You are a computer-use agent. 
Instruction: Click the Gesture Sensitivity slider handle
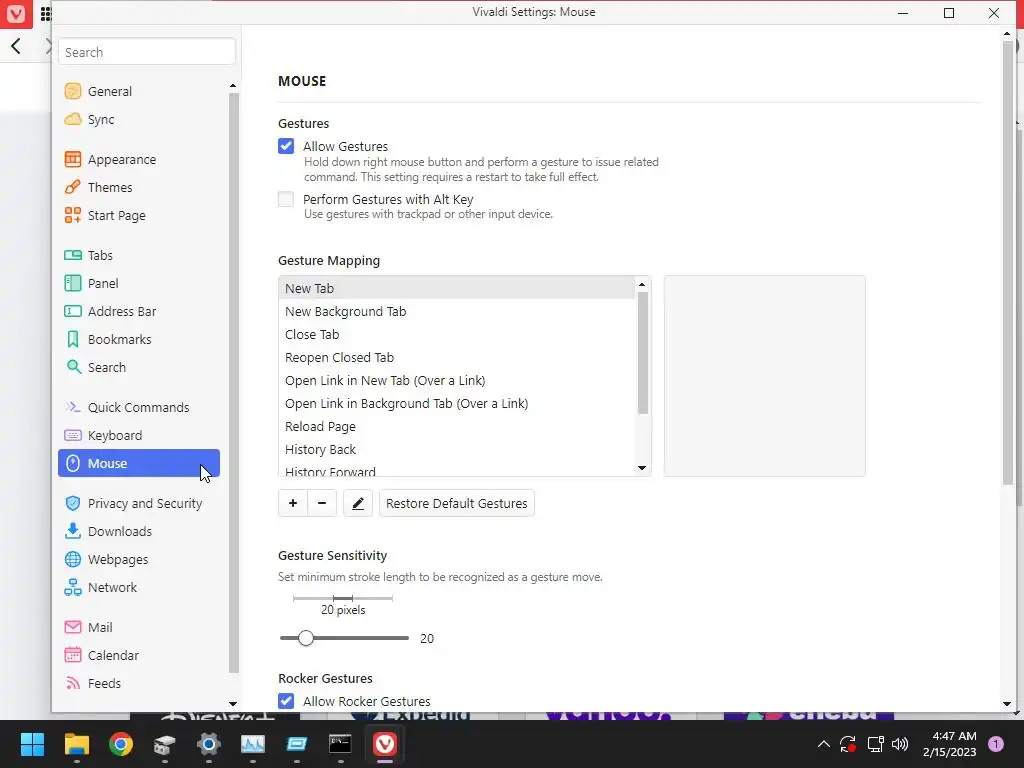pos(306,638)
